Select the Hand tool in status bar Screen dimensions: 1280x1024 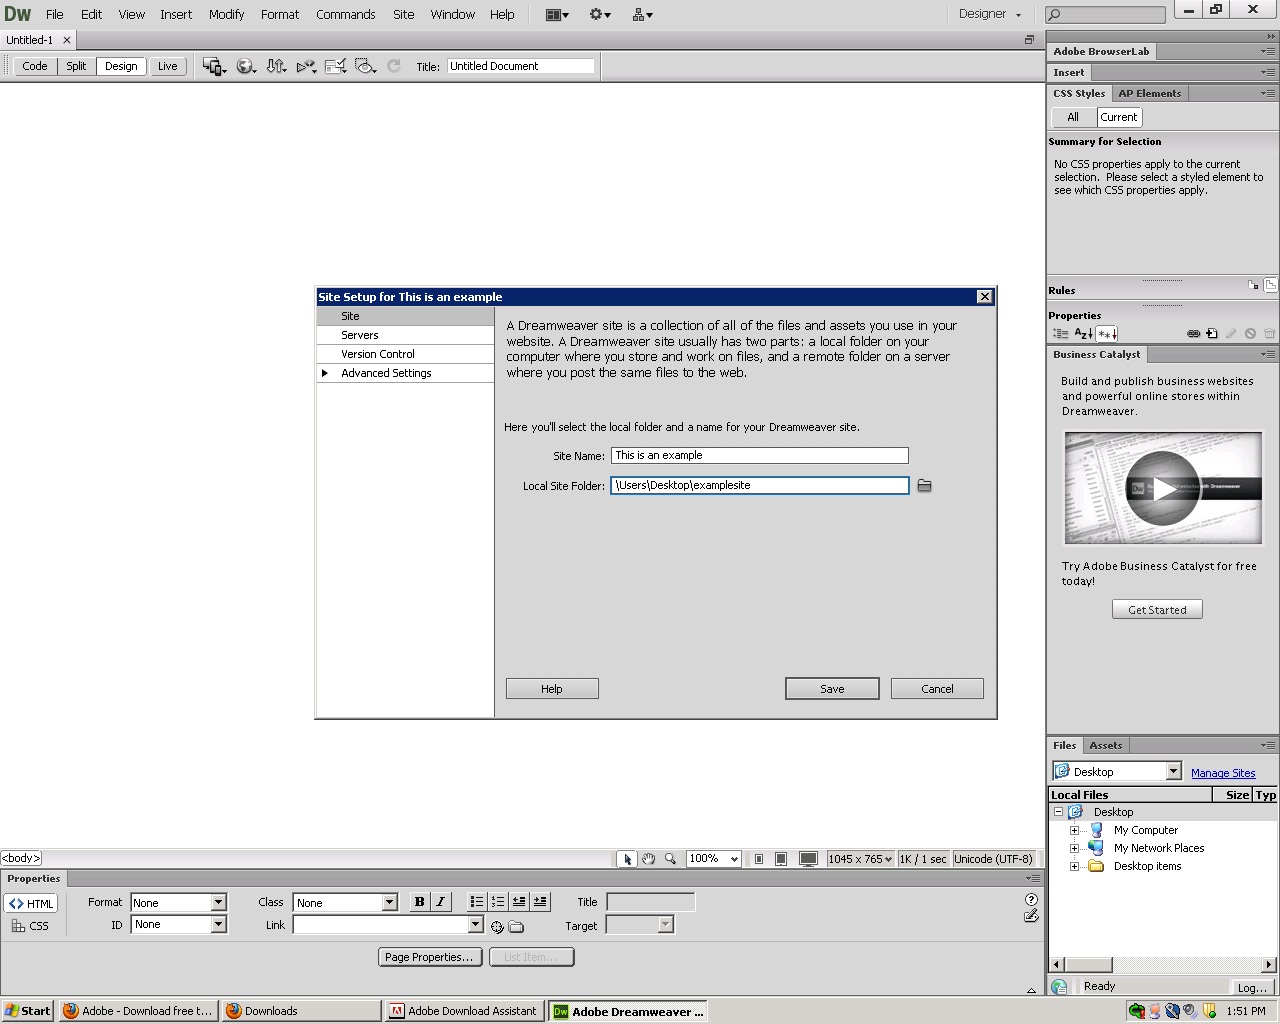[x=649, y=859]
